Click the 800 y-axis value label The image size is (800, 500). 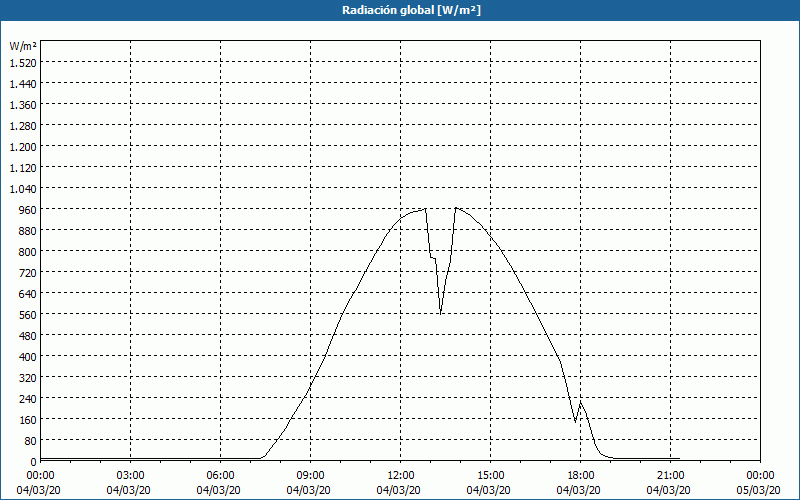coord(28,252)
